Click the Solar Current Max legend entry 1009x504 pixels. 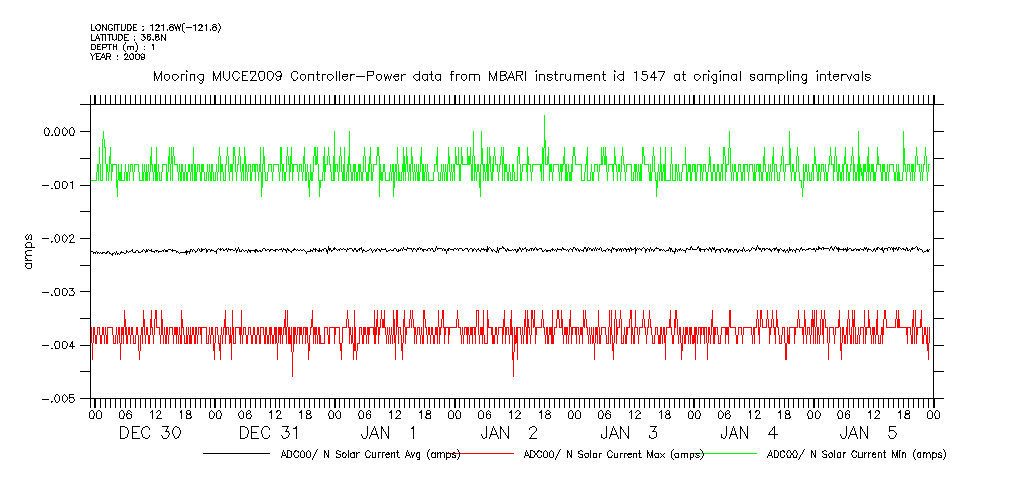tap(612, 454)
